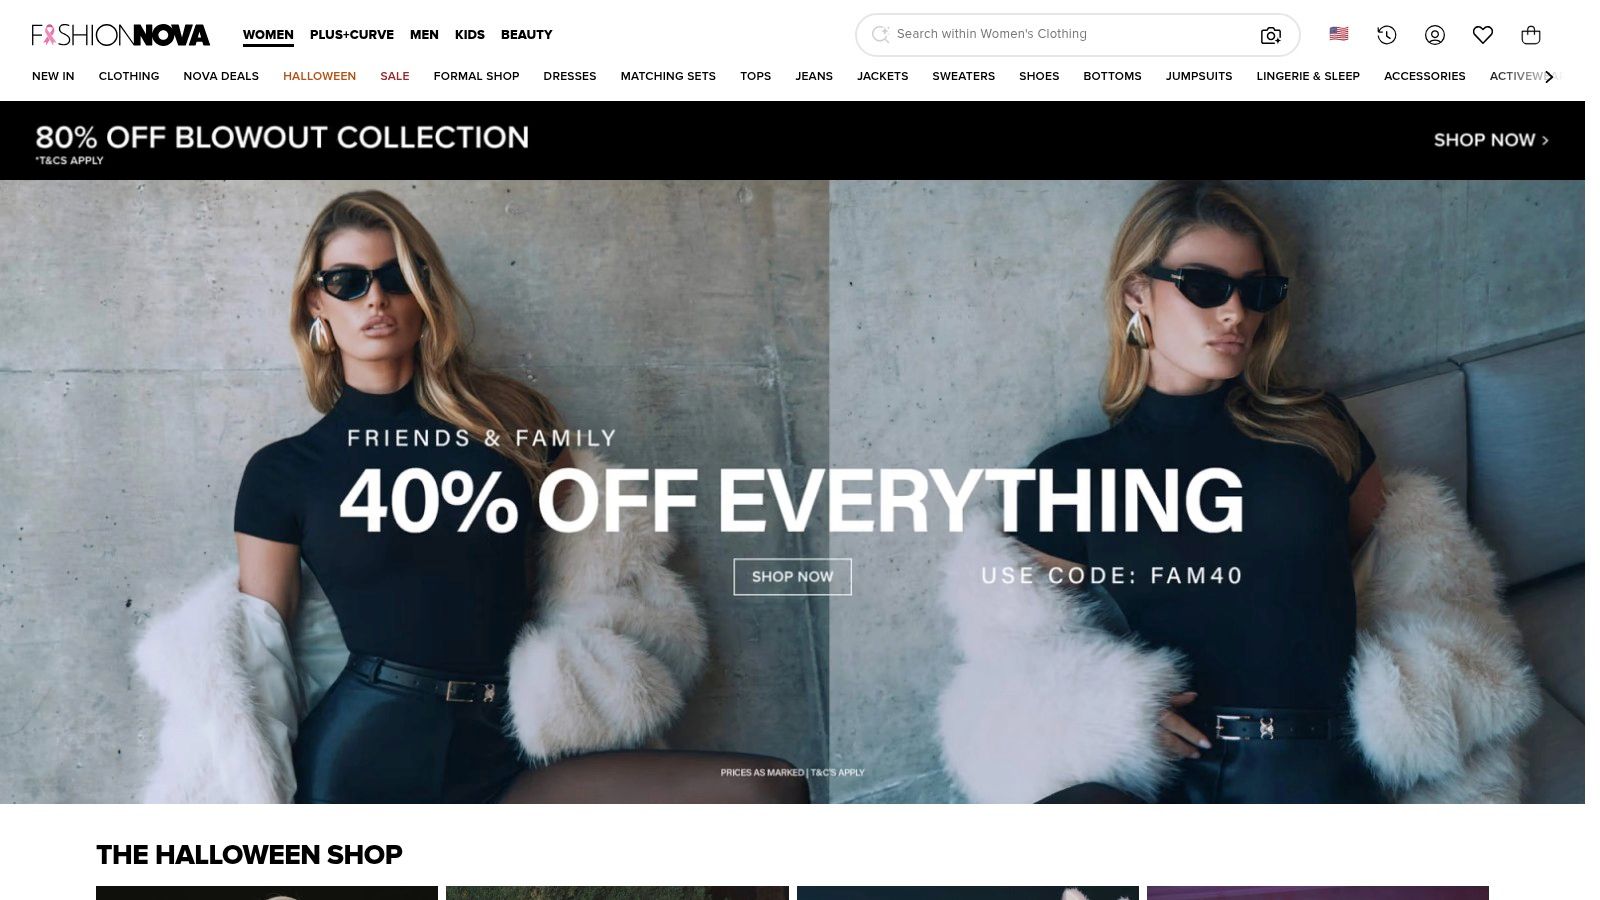Go to the Sale section
The width and height of the screenshot is (1600, 900).
[x=395, y=76]
